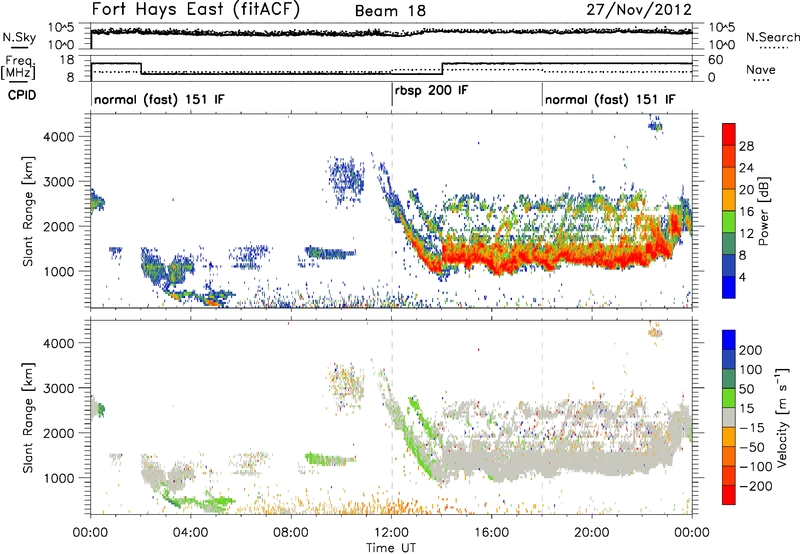
Task: Click the '50' tick on Velocity colorbar
Action: click(746, 389)
